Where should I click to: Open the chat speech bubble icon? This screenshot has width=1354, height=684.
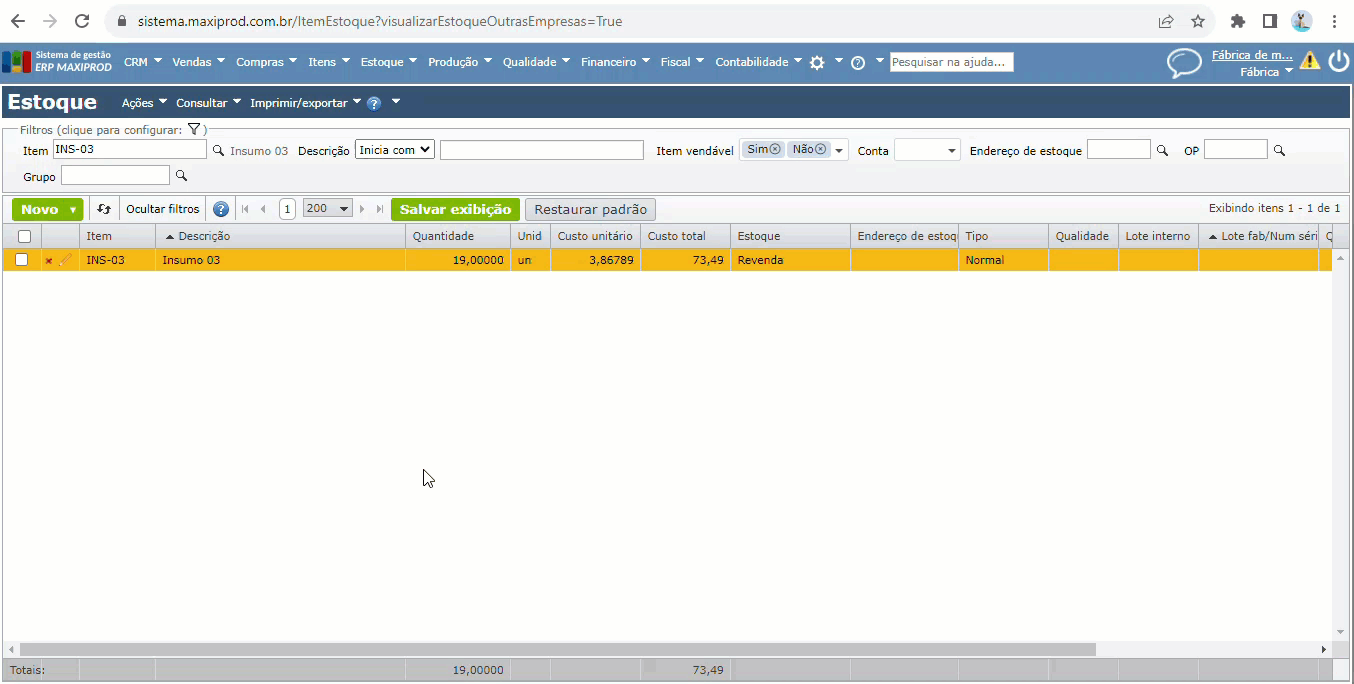pyautogui.click(x=1184, y=63)
